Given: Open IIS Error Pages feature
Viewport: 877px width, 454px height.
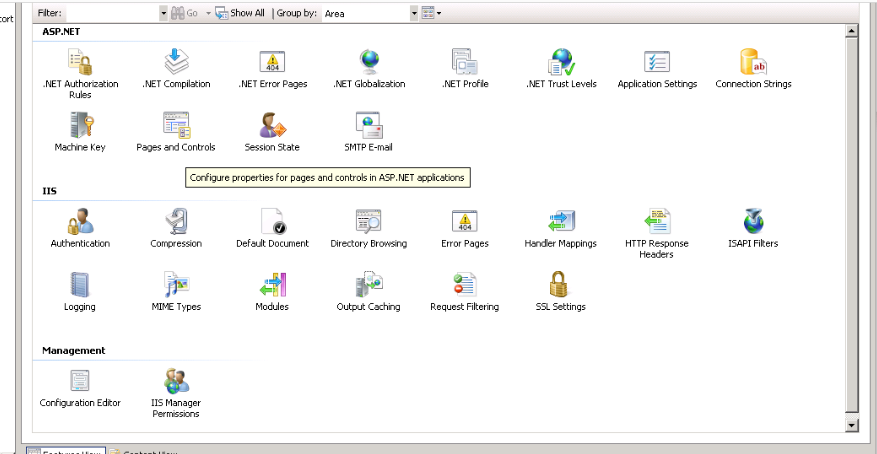Looking at the screenshot, I should 465,228.
